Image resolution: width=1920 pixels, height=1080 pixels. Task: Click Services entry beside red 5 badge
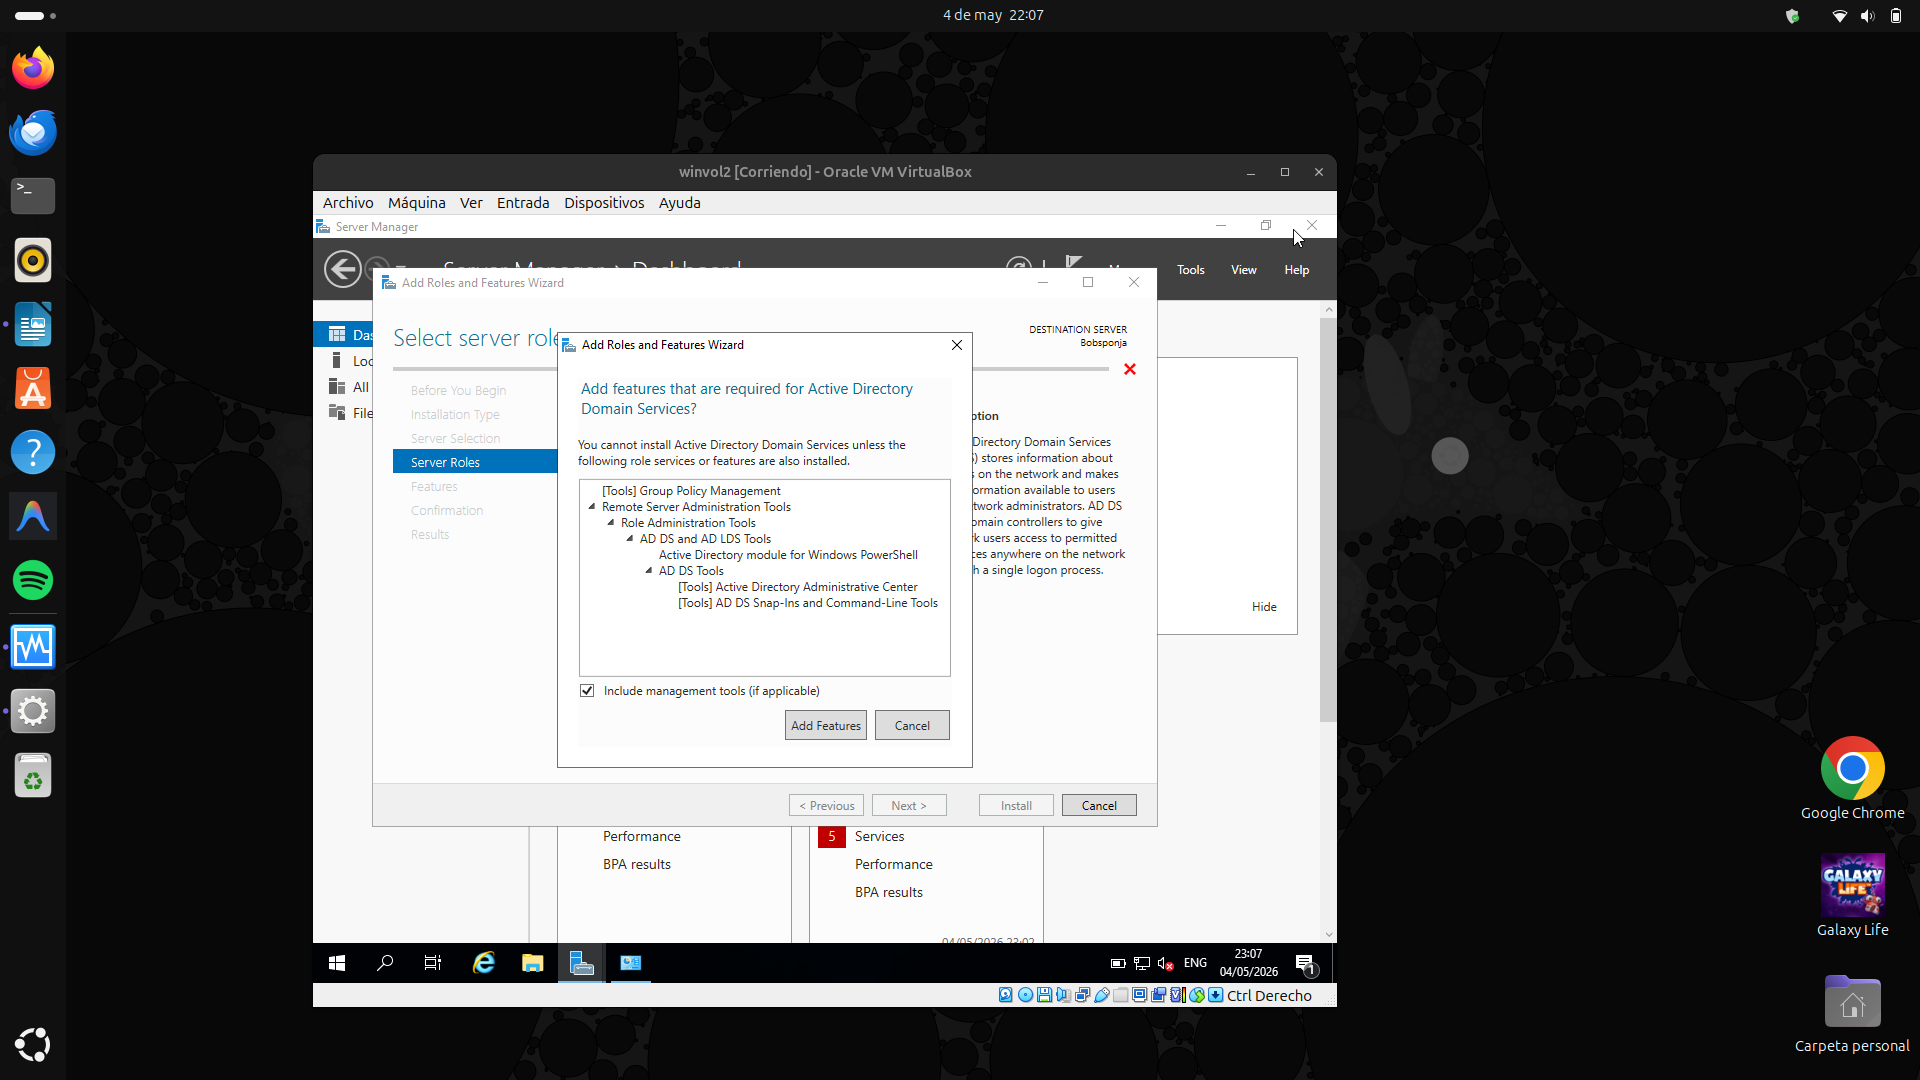pyautogui.click(x=879, y=837)
